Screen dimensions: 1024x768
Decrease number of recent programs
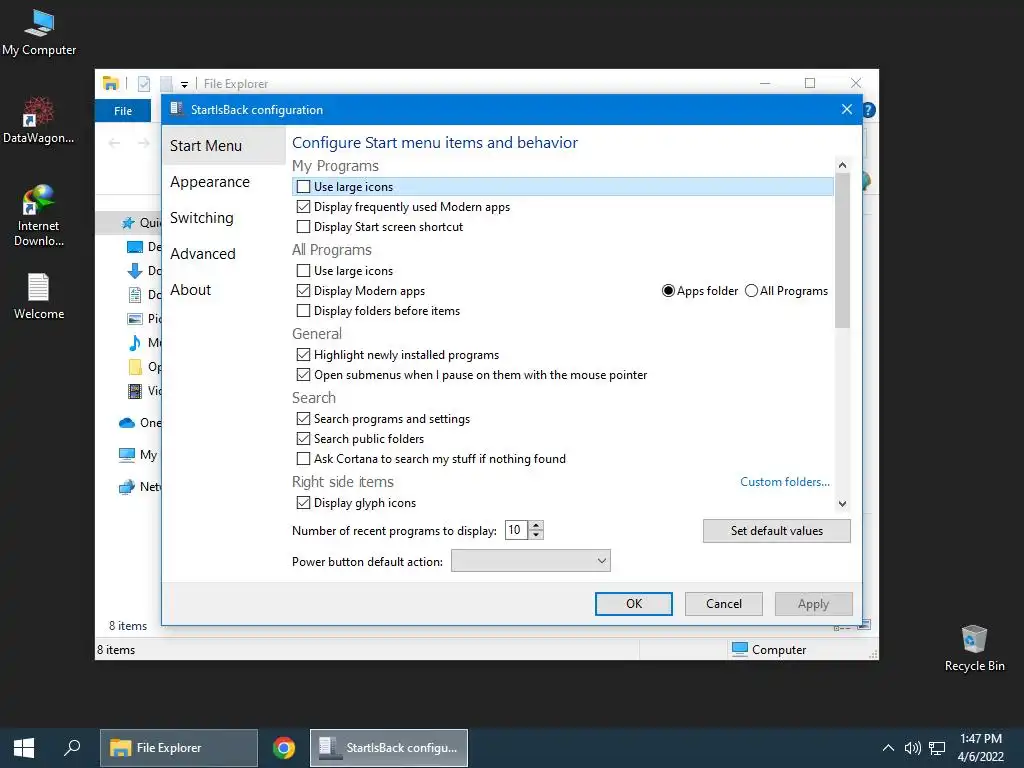point(536,535)
